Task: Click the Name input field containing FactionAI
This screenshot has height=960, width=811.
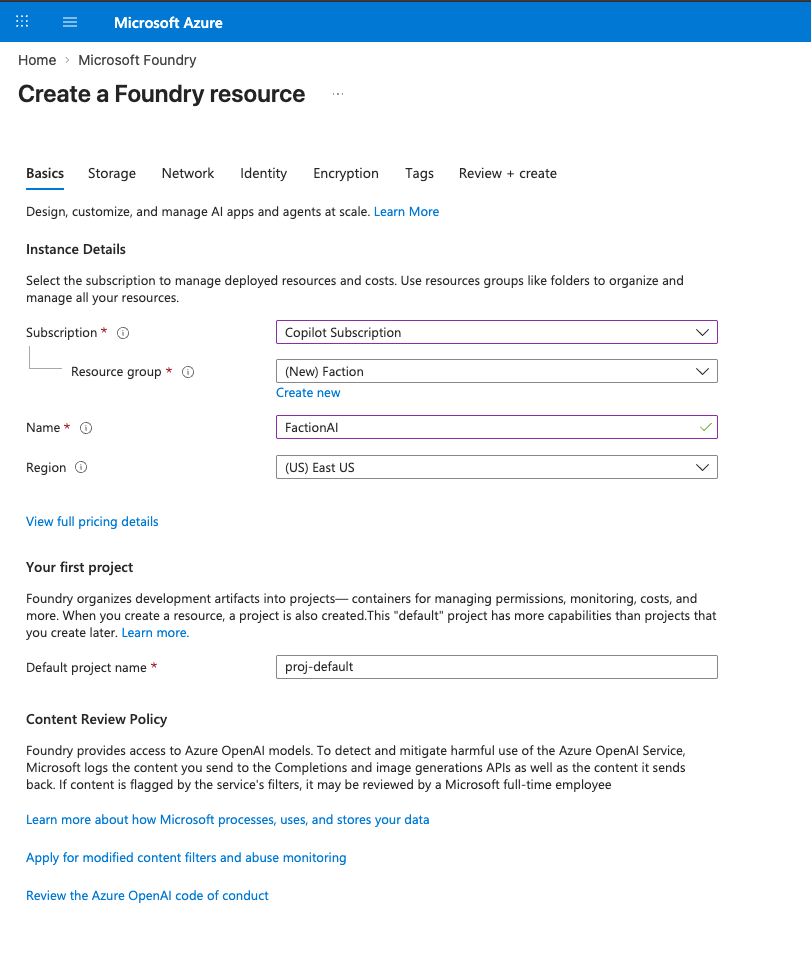Action: 485,427
